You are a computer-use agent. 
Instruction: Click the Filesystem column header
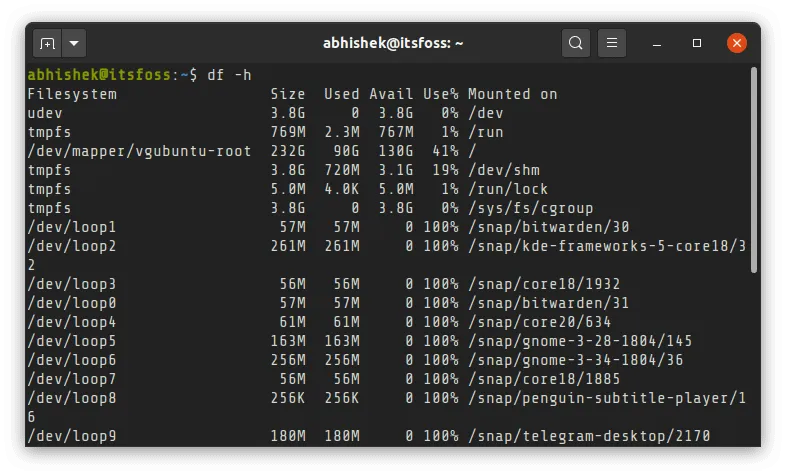[x=72, y=94]
